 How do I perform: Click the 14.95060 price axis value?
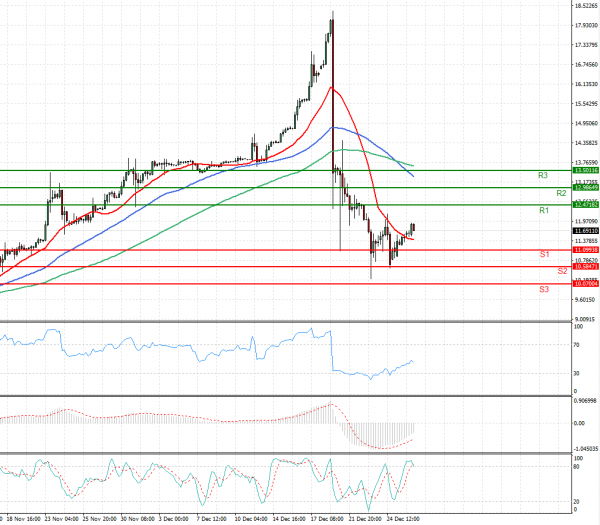587,123
